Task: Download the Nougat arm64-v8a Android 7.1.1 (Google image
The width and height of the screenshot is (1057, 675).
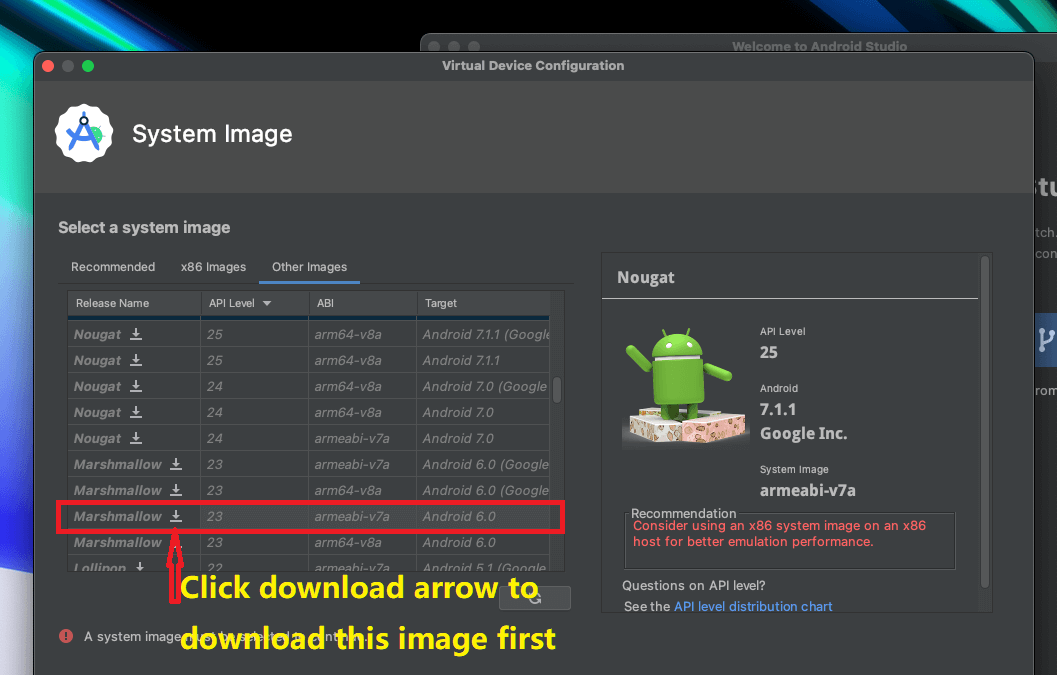Action: tap(135, 334)
